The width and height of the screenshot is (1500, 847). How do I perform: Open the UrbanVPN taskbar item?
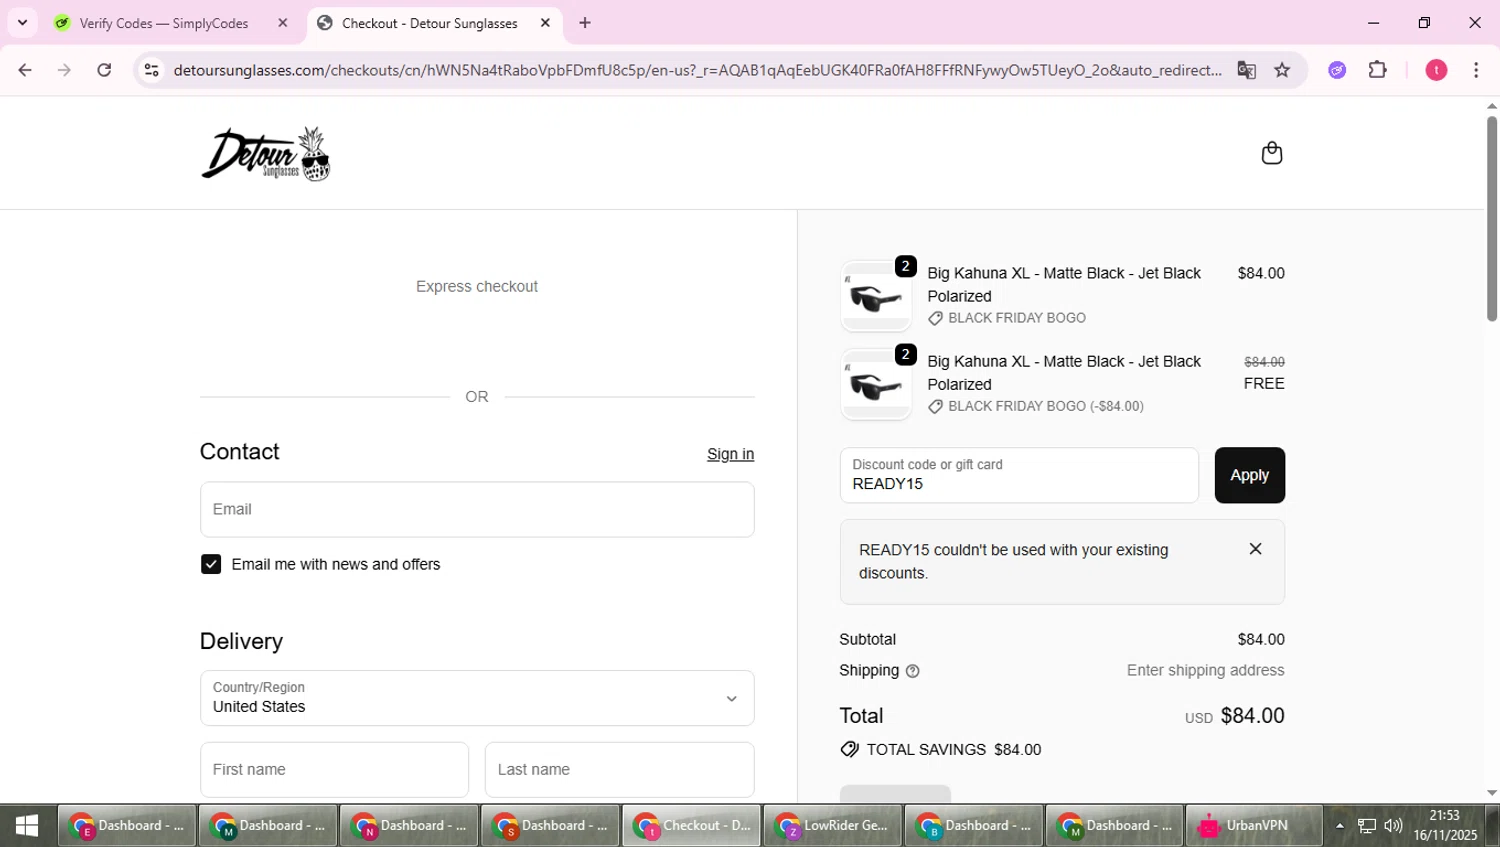pyautogui.click(x=1255, y=826)
